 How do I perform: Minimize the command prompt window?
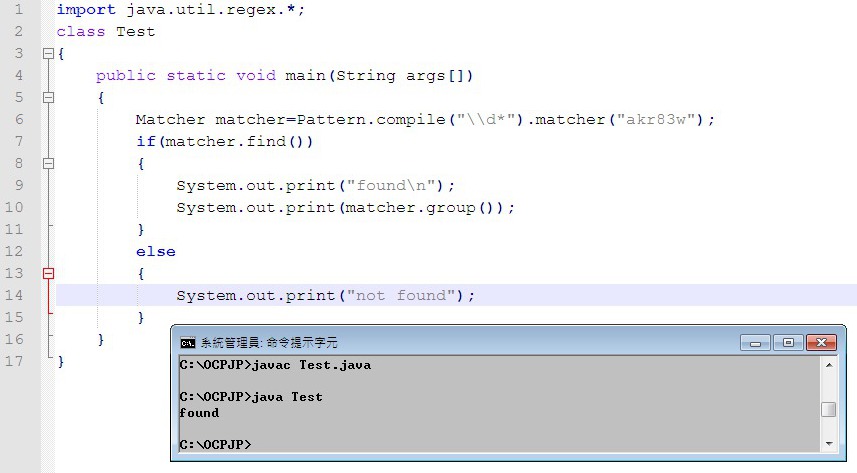click(x=755, y=342)
